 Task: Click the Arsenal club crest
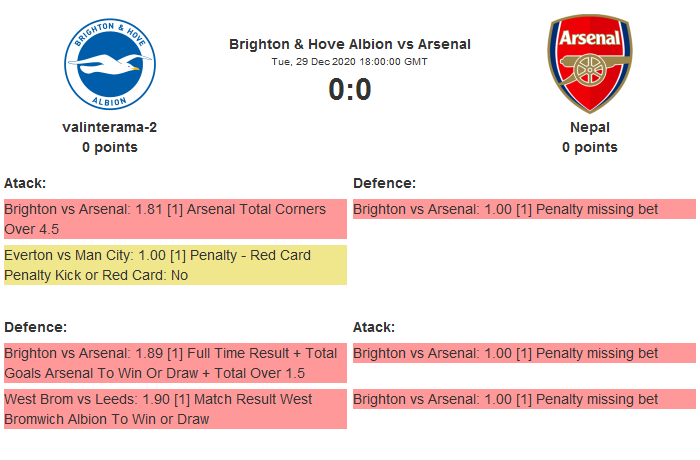point(589,63)
